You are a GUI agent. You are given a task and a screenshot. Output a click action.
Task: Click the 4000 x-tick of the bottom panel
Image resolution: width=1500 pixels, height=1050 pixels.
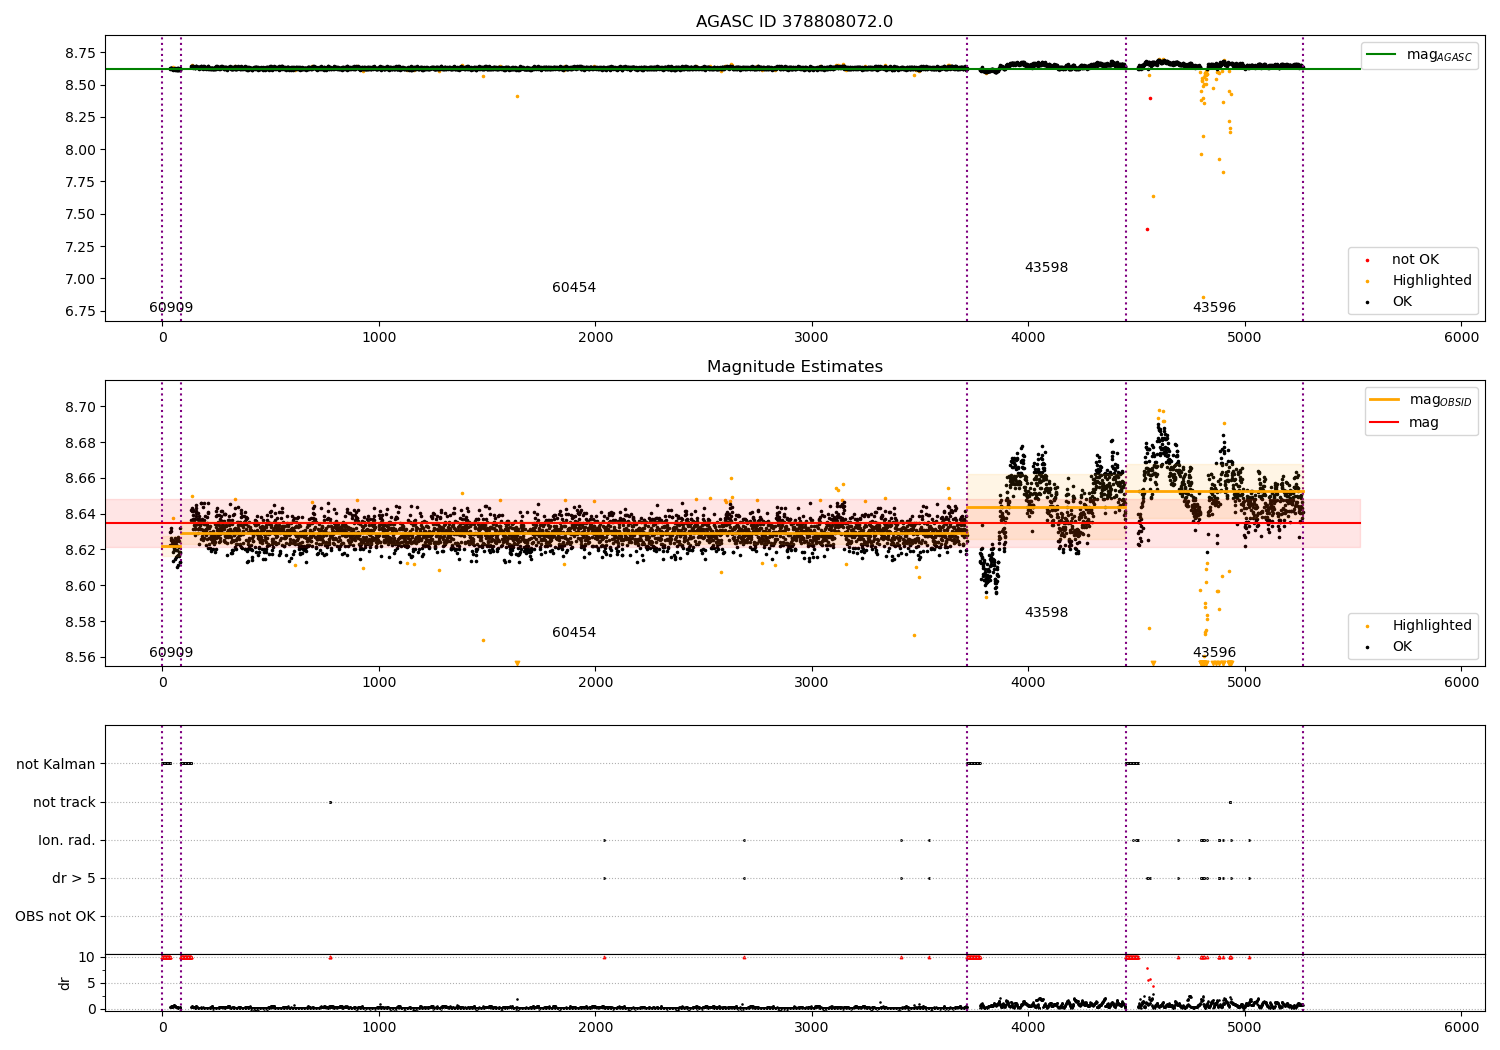click(x=1028, y=1027)
